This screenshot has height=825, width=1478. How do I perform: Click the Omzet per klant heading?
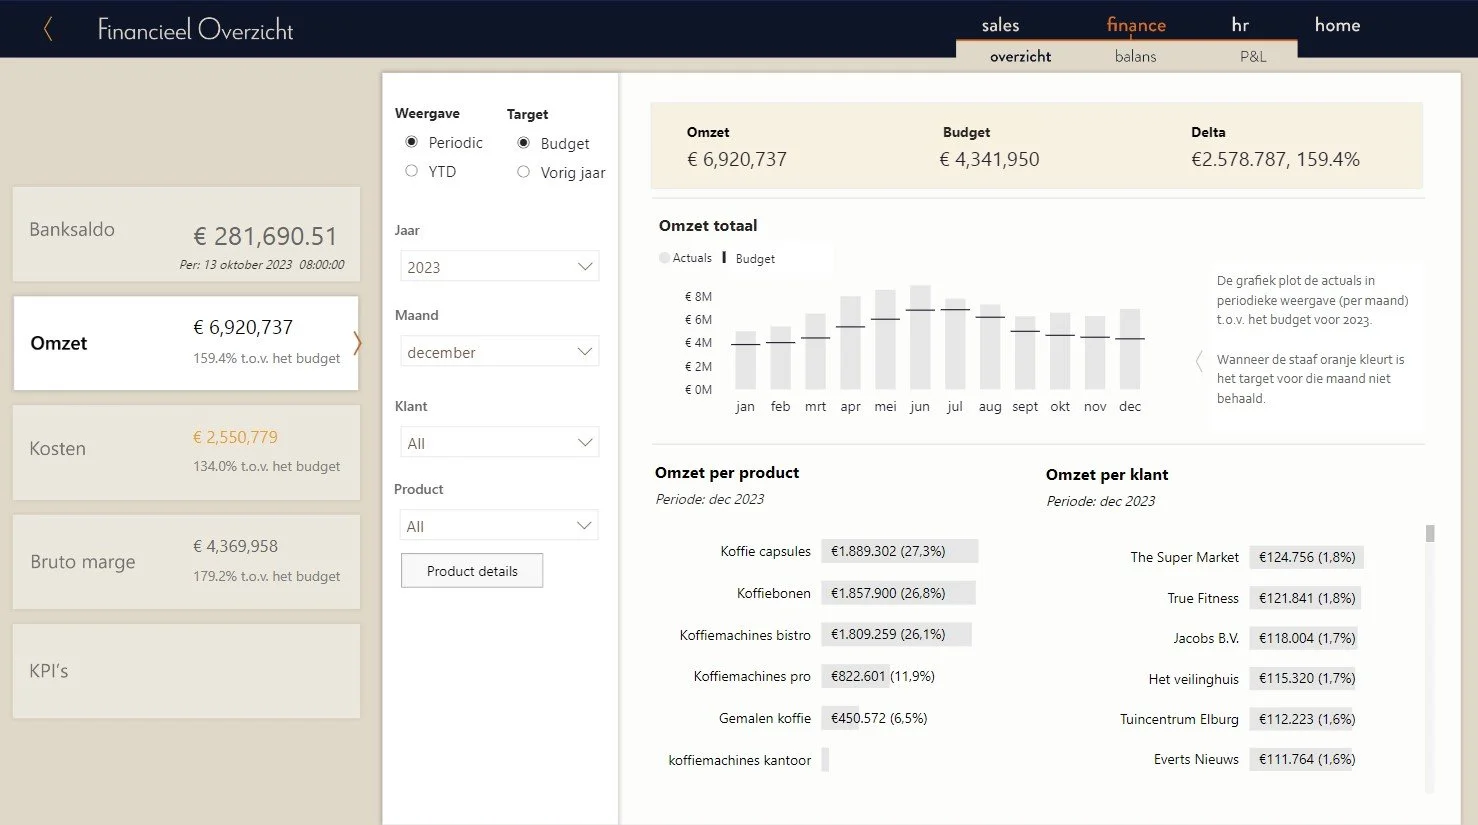point(1107,475)
